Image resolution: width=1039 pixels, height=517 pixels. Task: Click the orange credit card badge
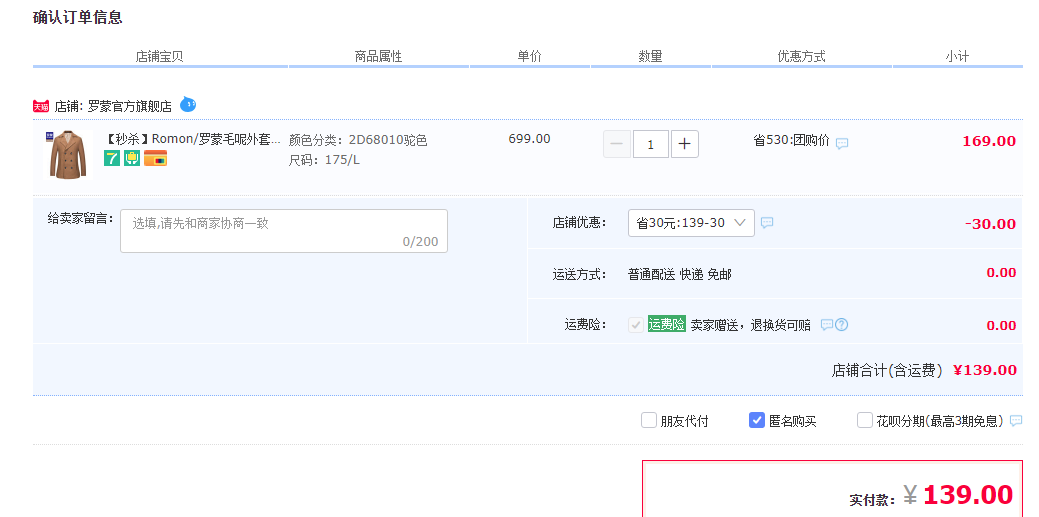155,158
